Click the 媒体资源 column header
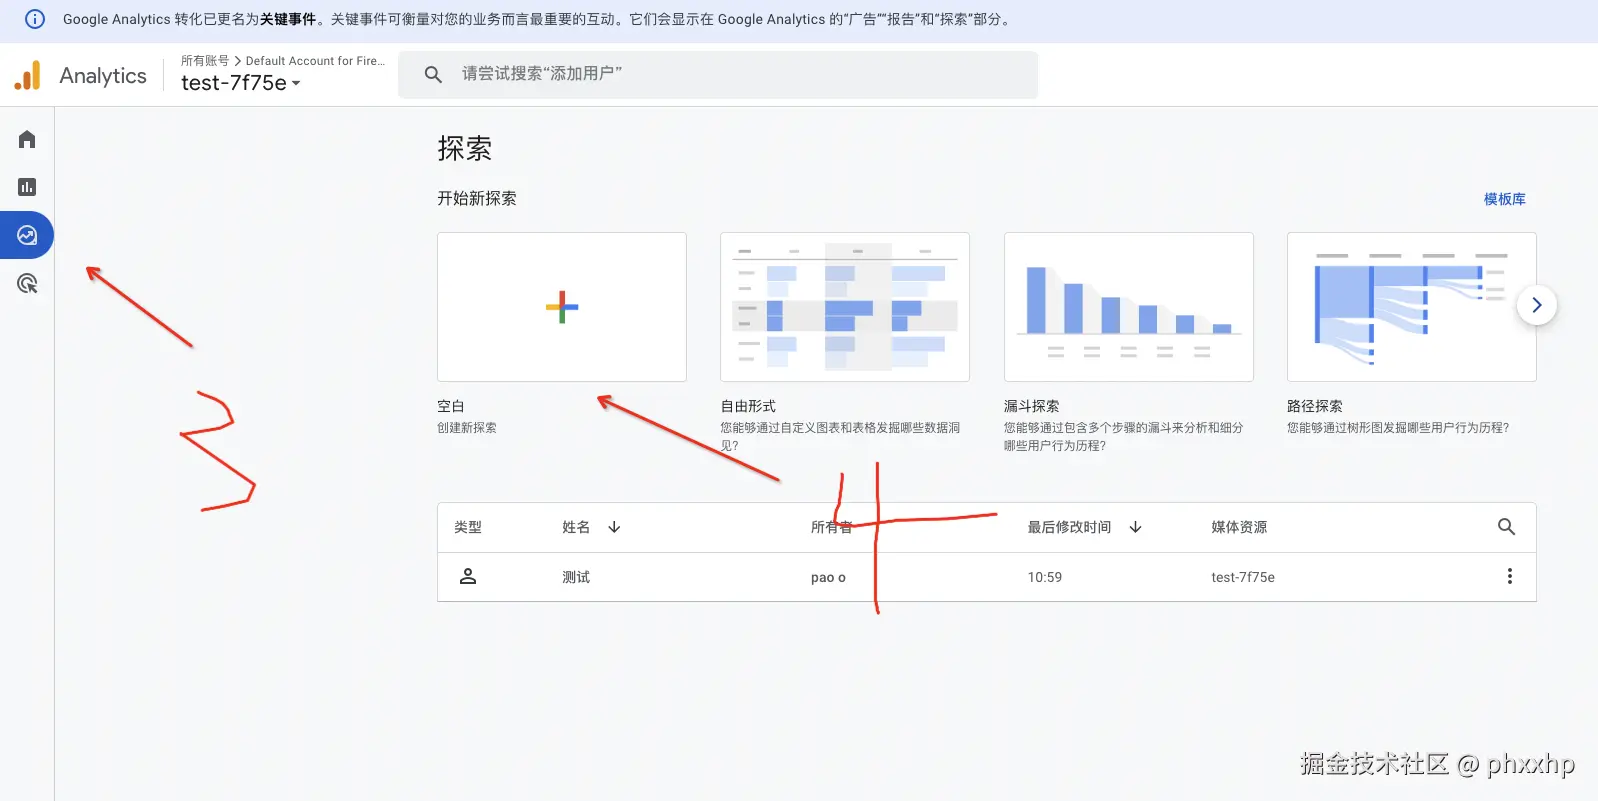 1239,527
